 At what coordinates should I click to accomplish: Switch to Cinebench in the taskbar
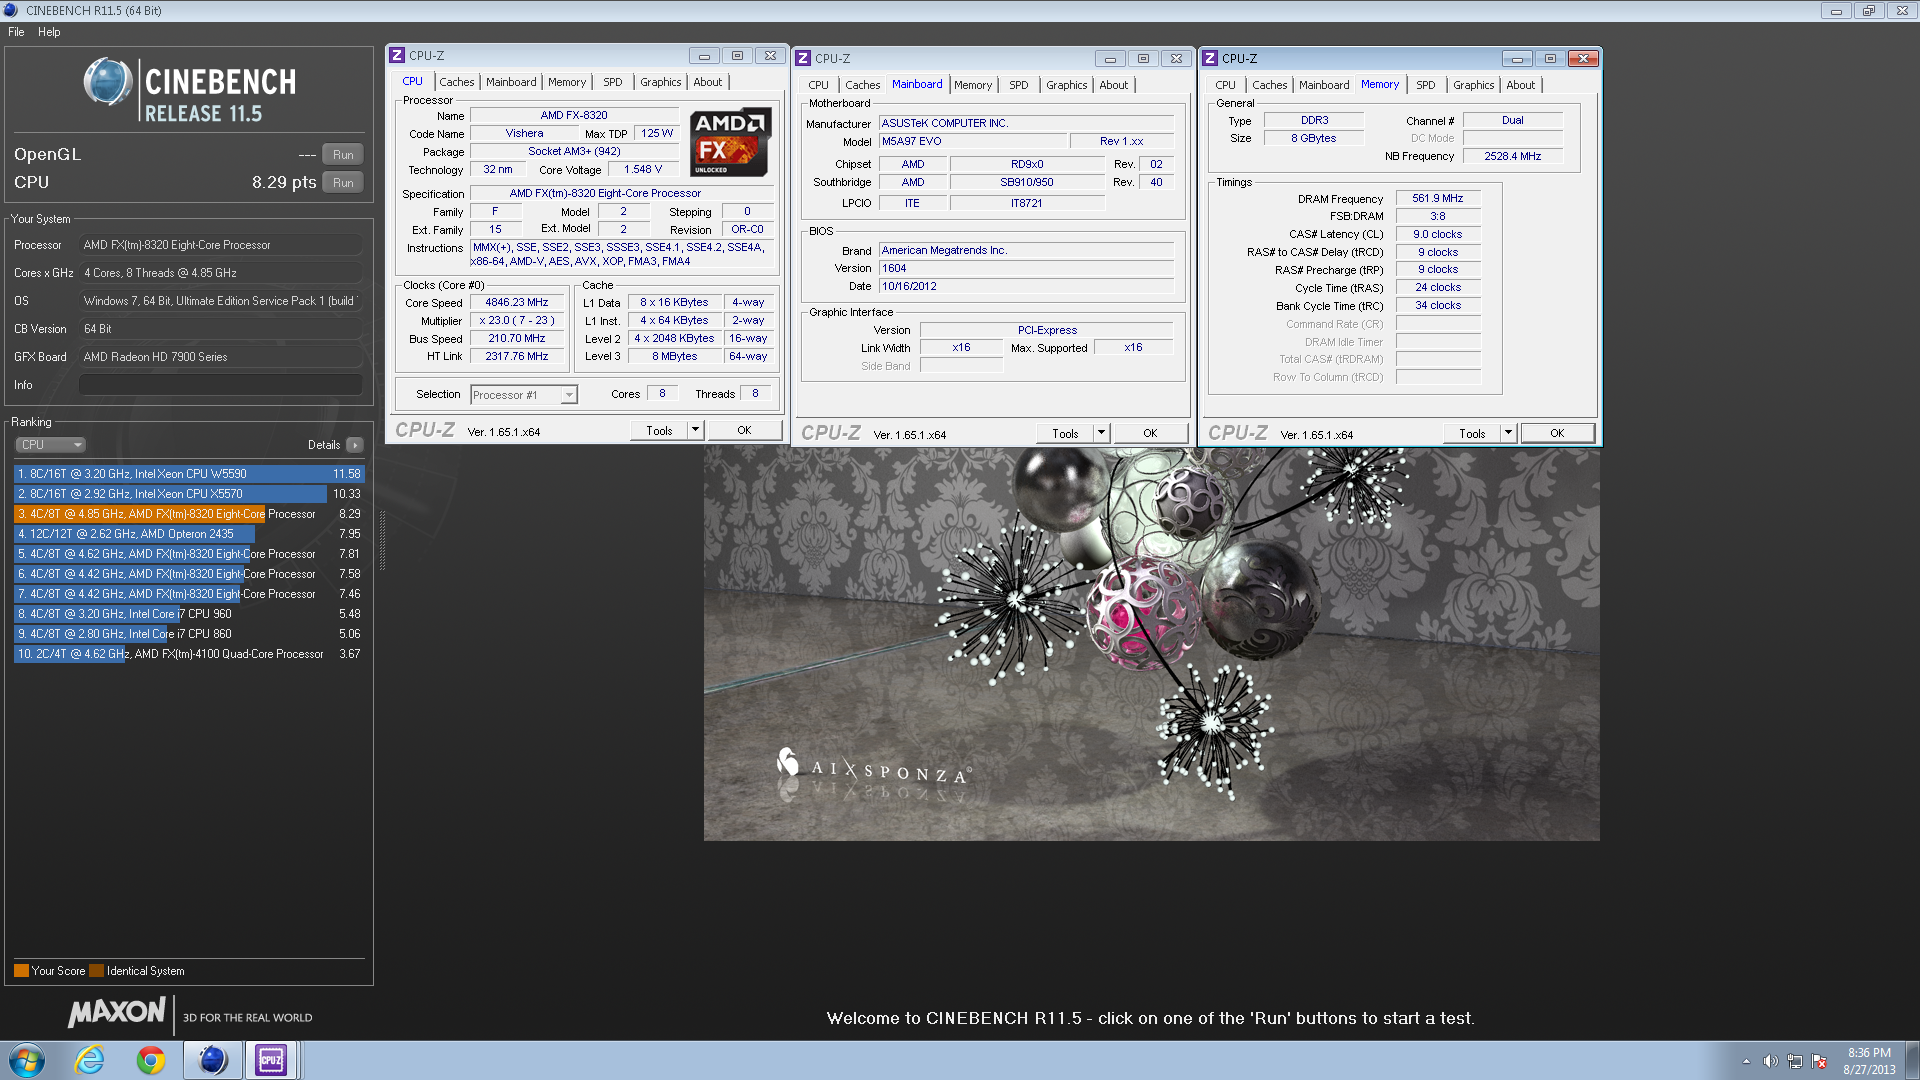(x=212, y=1060)
